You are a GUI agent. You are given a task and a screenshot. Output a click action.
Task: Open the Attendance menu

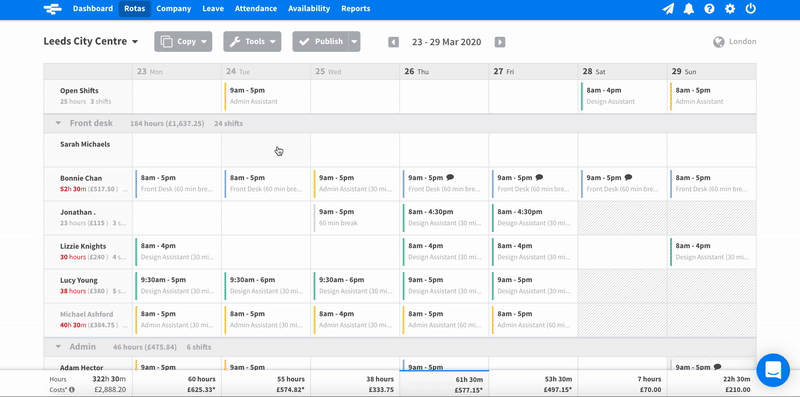coord(256,9)
